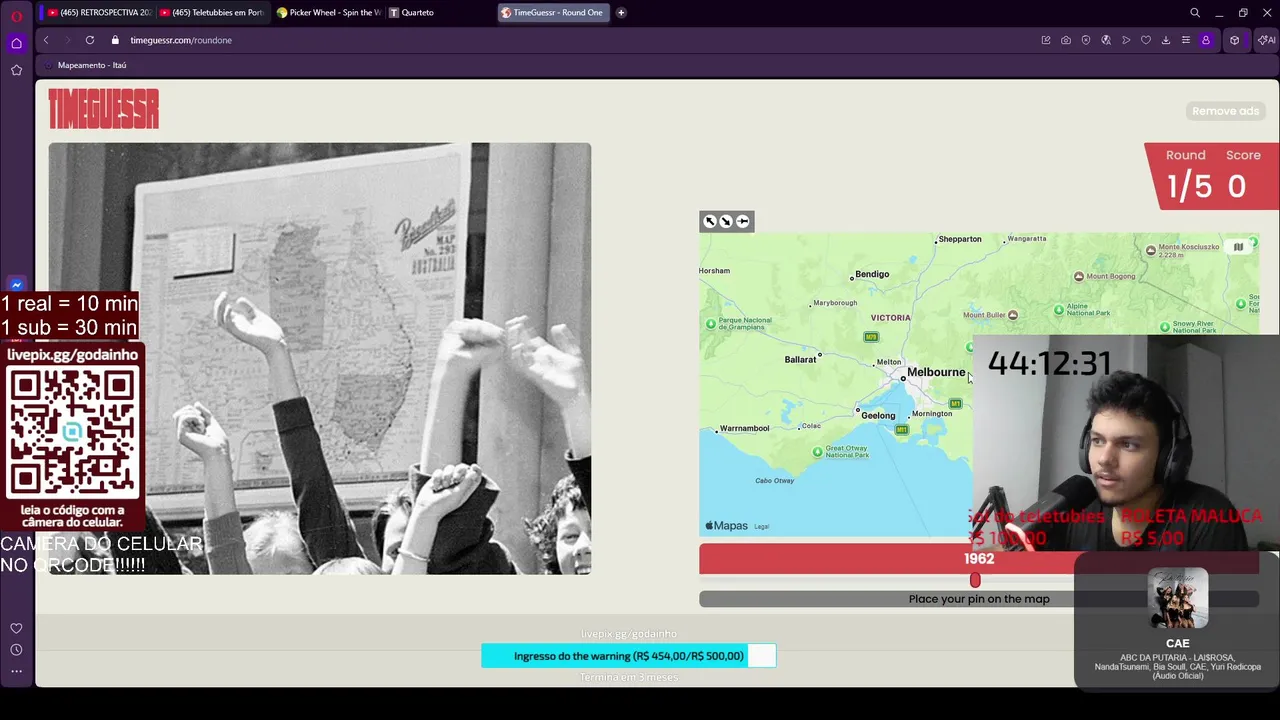Viewport: 1280px width, 720px height.
Task: Click Mount Buller marker on map
Action: point(1013,315)
